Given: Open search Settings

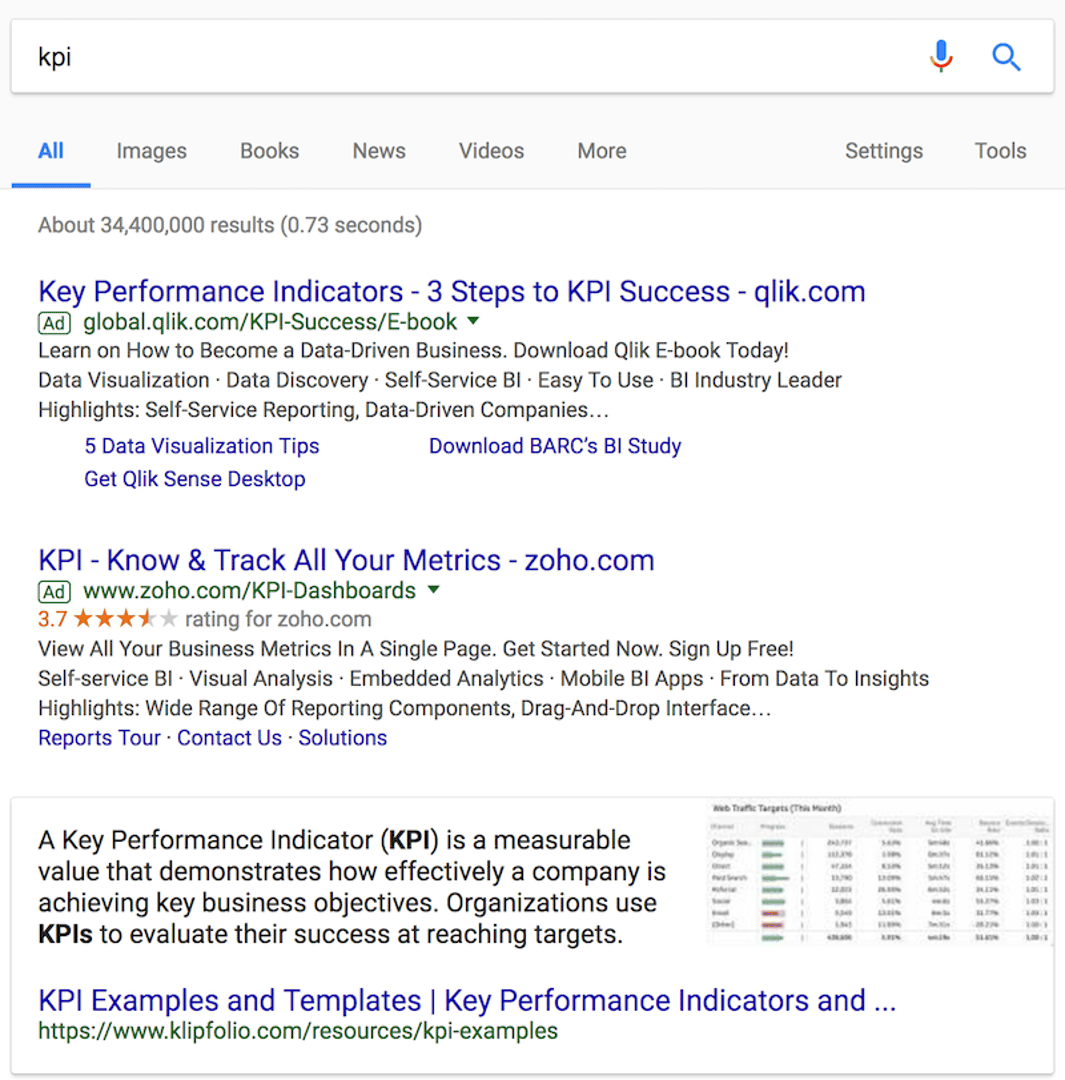Looking at the screenshot, I should coord(884,151).
